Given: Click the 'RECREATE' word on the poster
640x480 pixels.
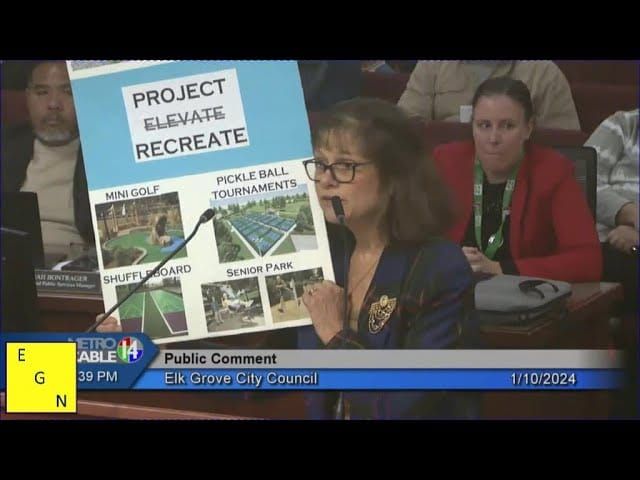Looking at the screenshot, I should (x=191, y=143).
